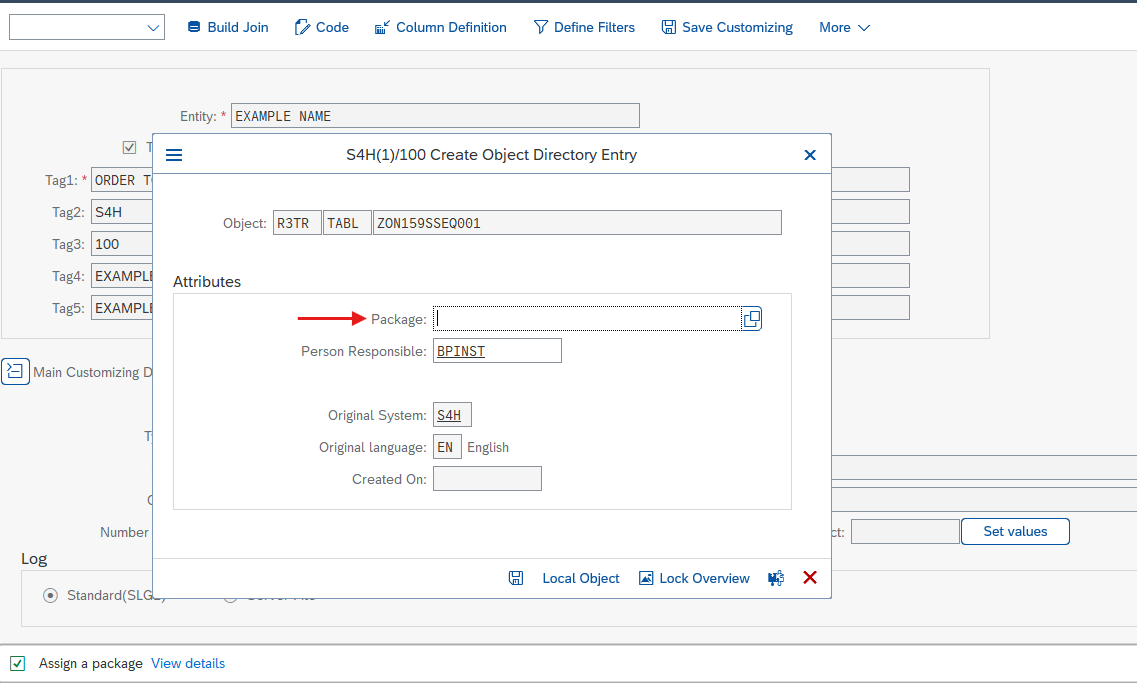Viewport: 1137px width, 683px height.
Task: Click the R3TR object type field
Action: coord(297,223)
